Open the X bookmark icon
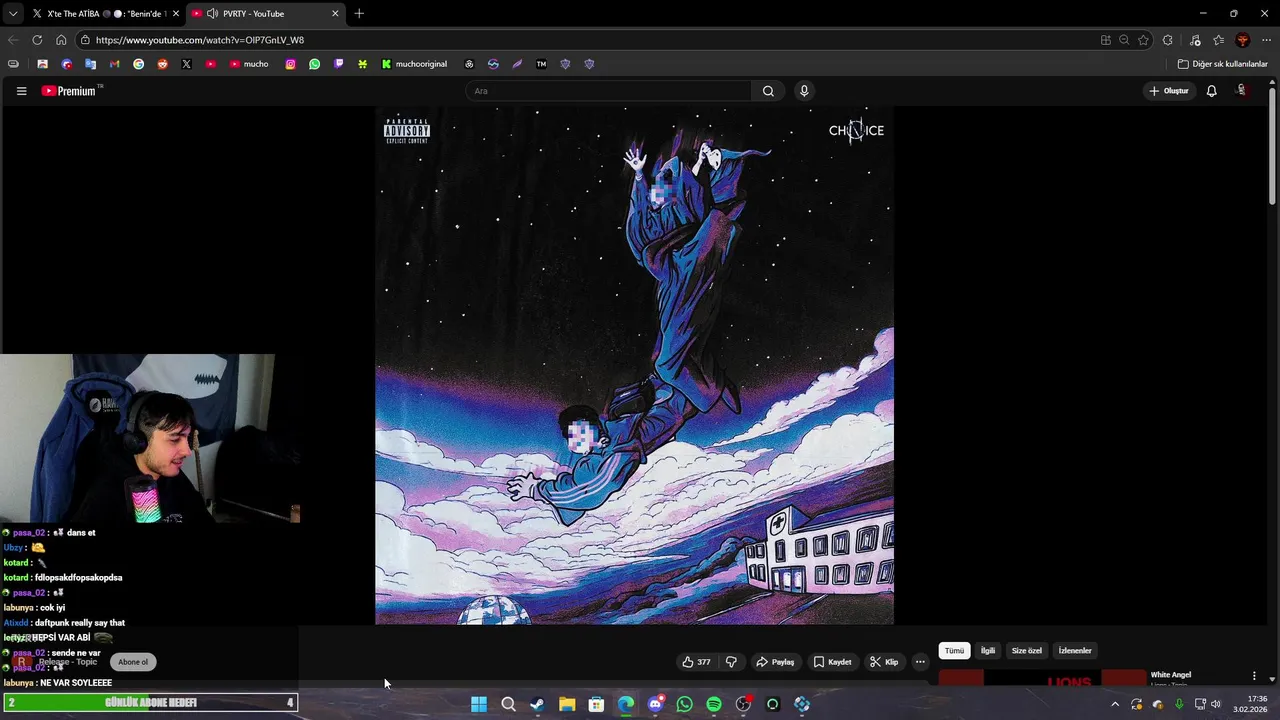Image resolution: width=1280 pixels, height=720 pixels. (x=186, y=64)
